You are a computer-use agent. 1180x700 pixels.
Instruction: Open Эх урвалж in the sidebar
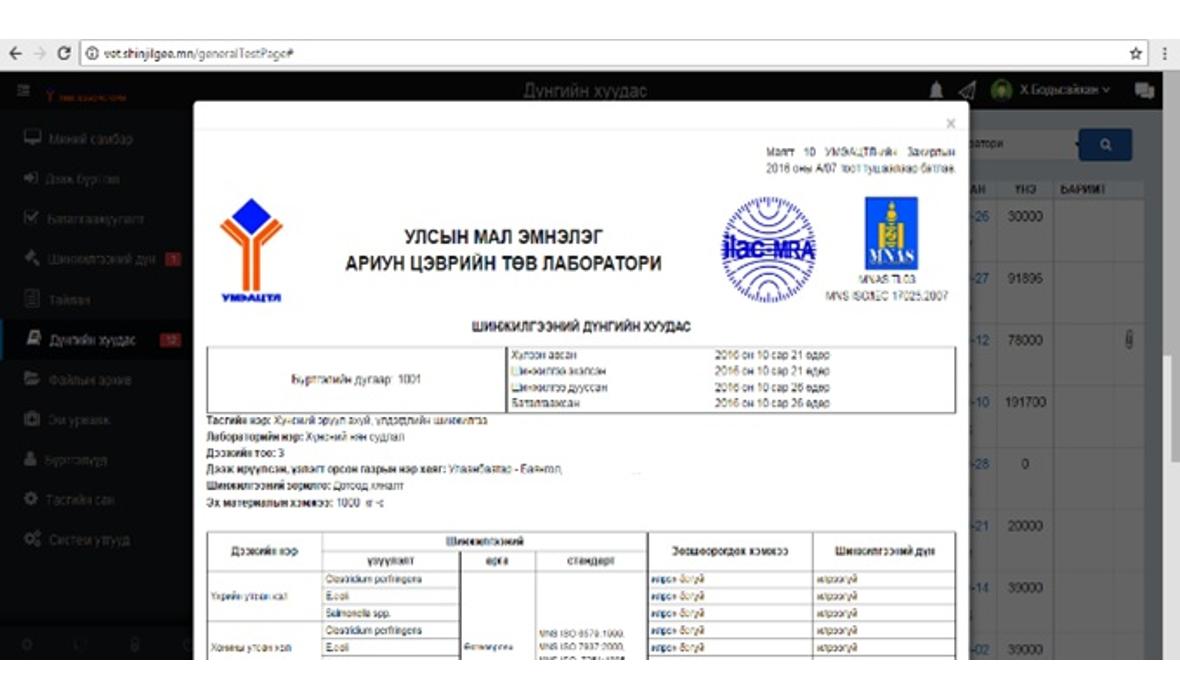(x=67, y=419)
